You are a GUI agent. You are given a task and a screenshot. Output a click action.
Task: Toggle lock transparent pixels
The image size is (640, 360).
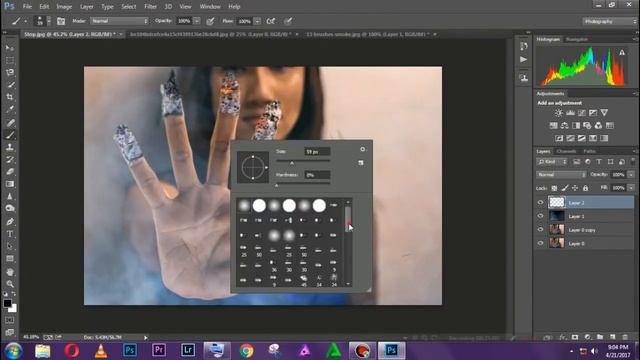pyautogui.click(x=554, y=188)
